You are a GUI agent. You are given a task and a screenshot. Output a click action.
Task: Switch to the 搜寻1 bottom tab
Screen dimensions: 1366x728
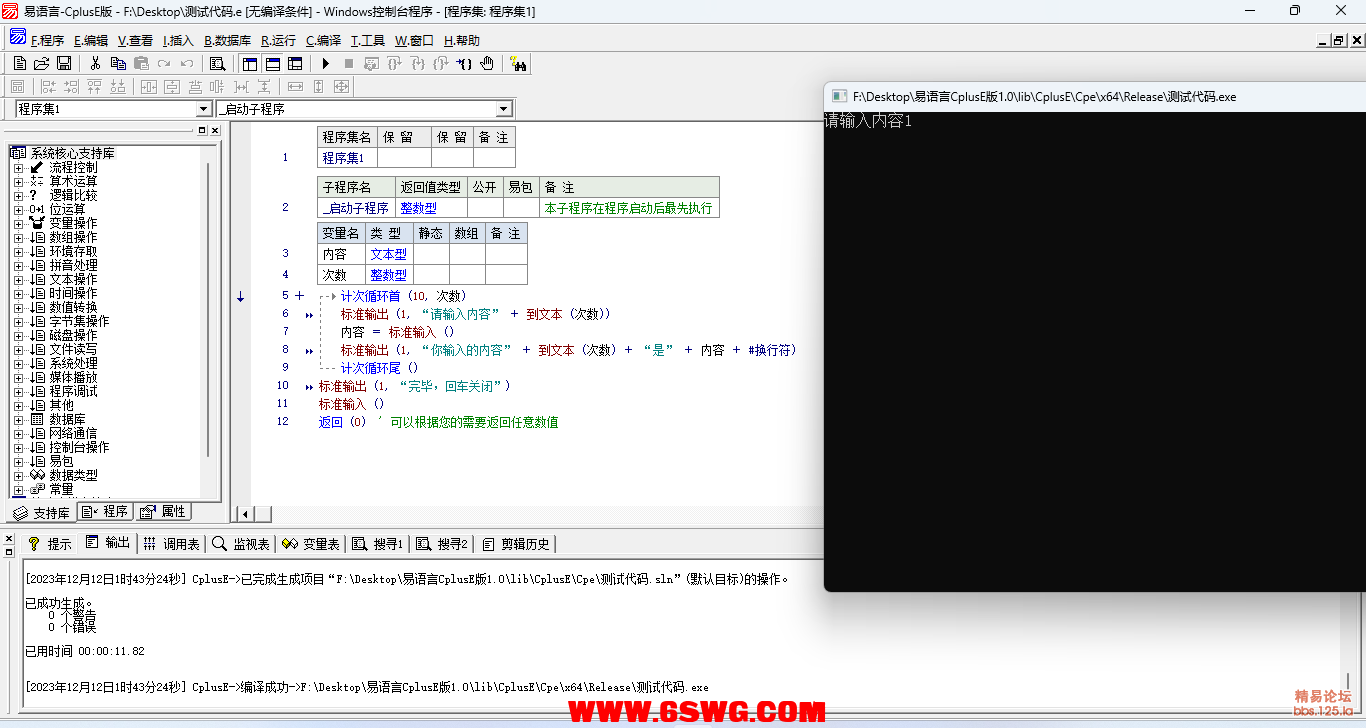[x=378, y=544]
